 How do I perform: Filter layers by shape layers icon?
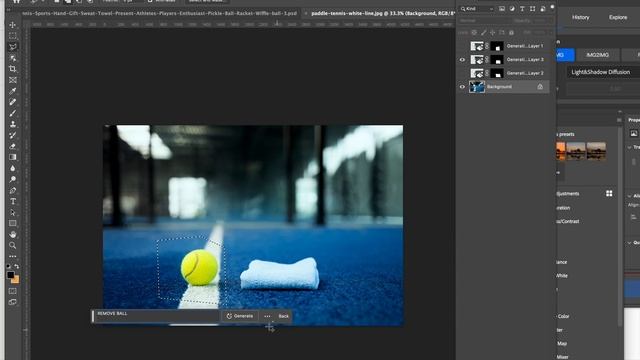point(532,9)
